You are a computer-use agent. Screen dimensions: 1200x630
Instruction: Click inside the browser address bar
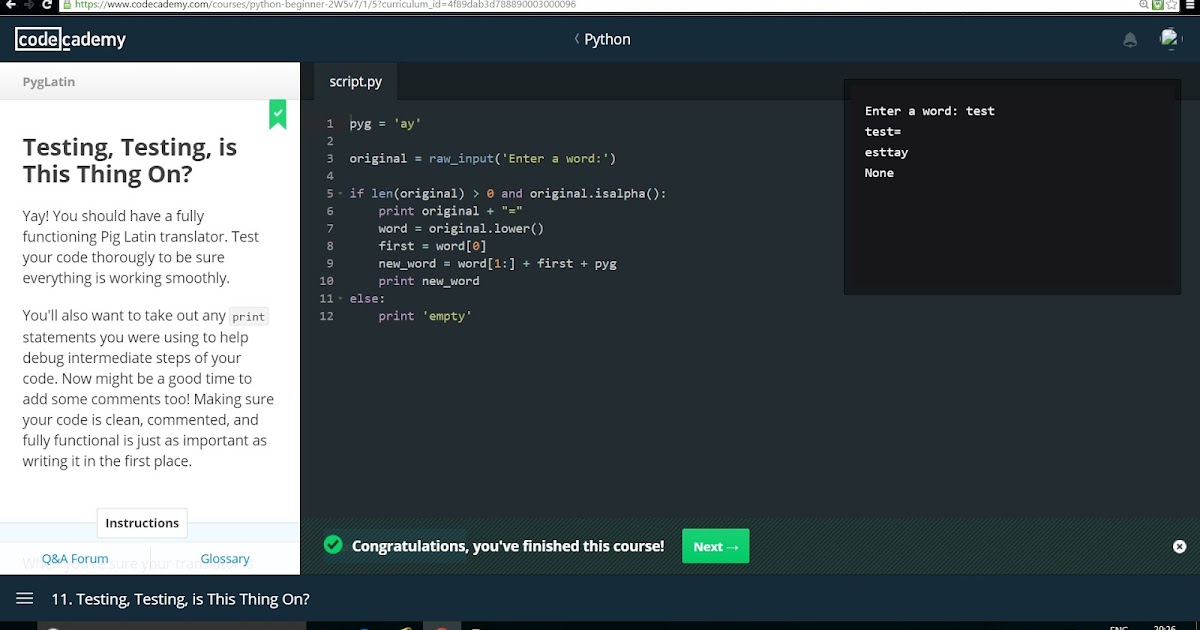pyautogui.click(x=400, y=5)
